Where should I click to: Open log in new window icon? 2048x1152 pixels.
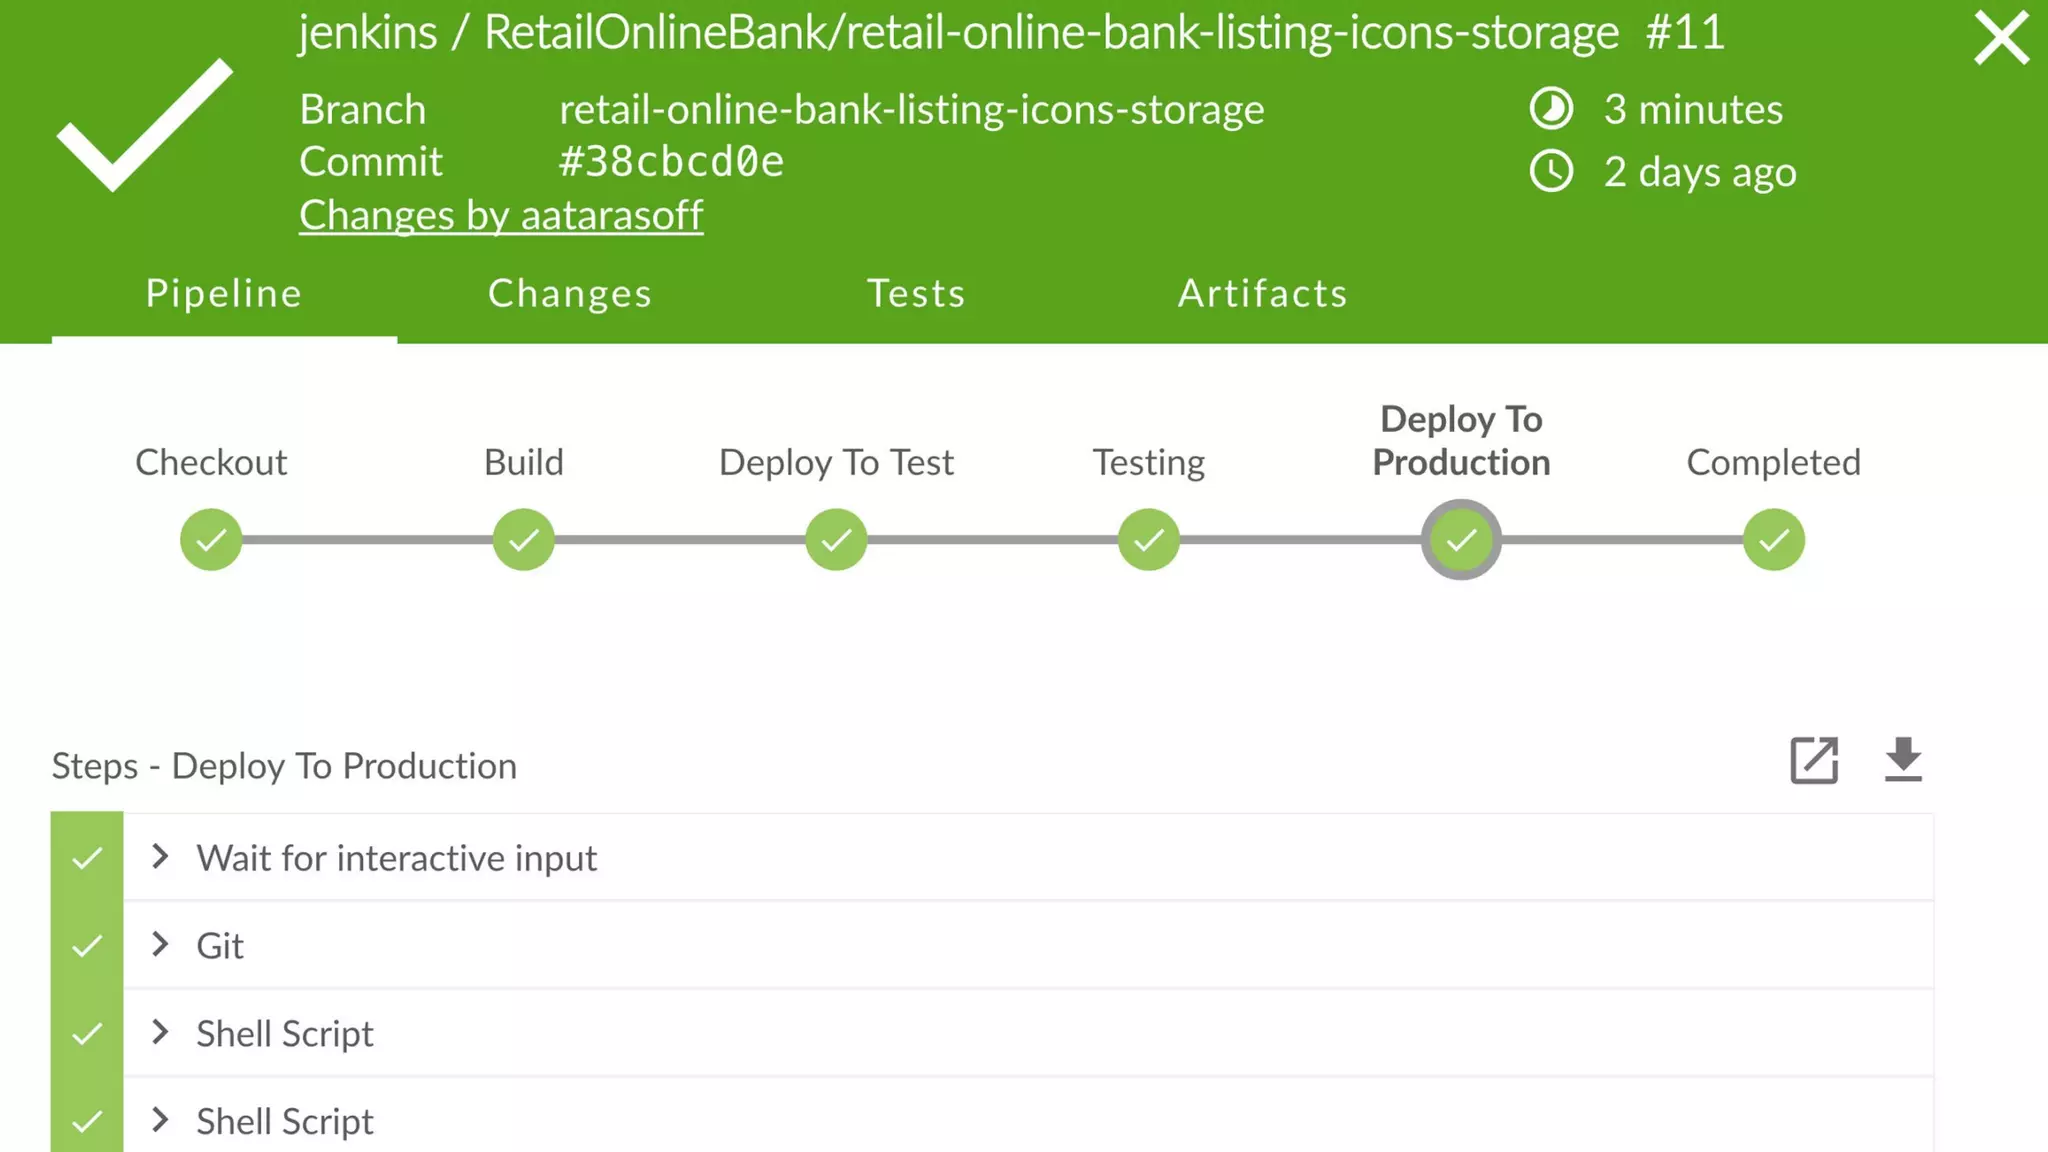pyautogui.click(x=1814, y=761)
